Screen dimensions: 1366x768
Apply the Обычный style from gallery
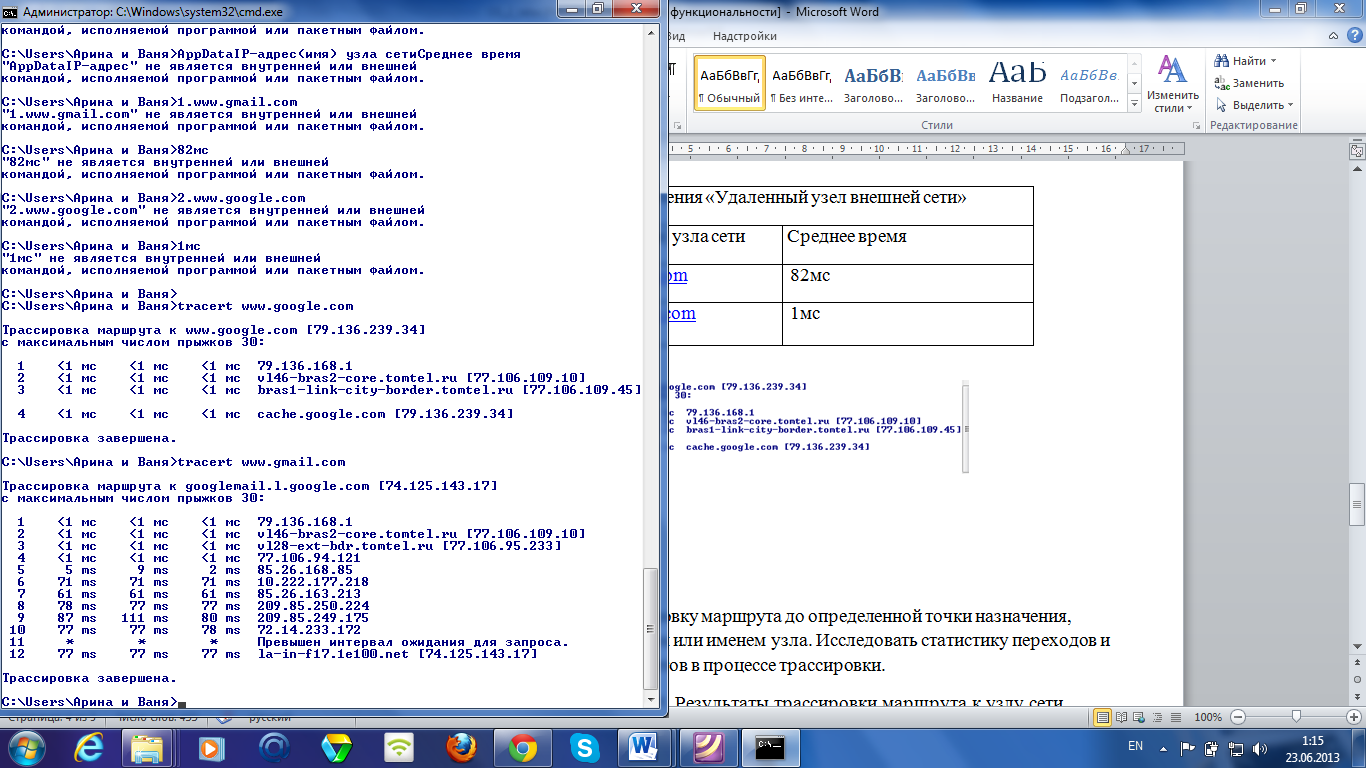(730, 83)
